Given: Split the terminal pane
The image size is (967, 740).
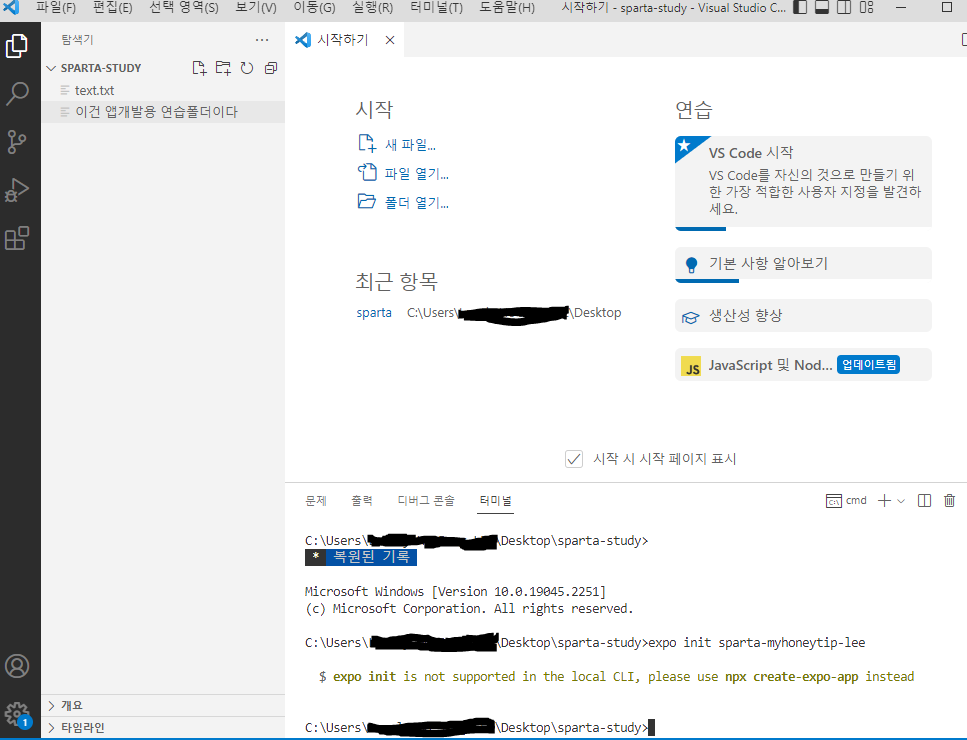Looking at the screenshot, I should (x=924, y=501).
